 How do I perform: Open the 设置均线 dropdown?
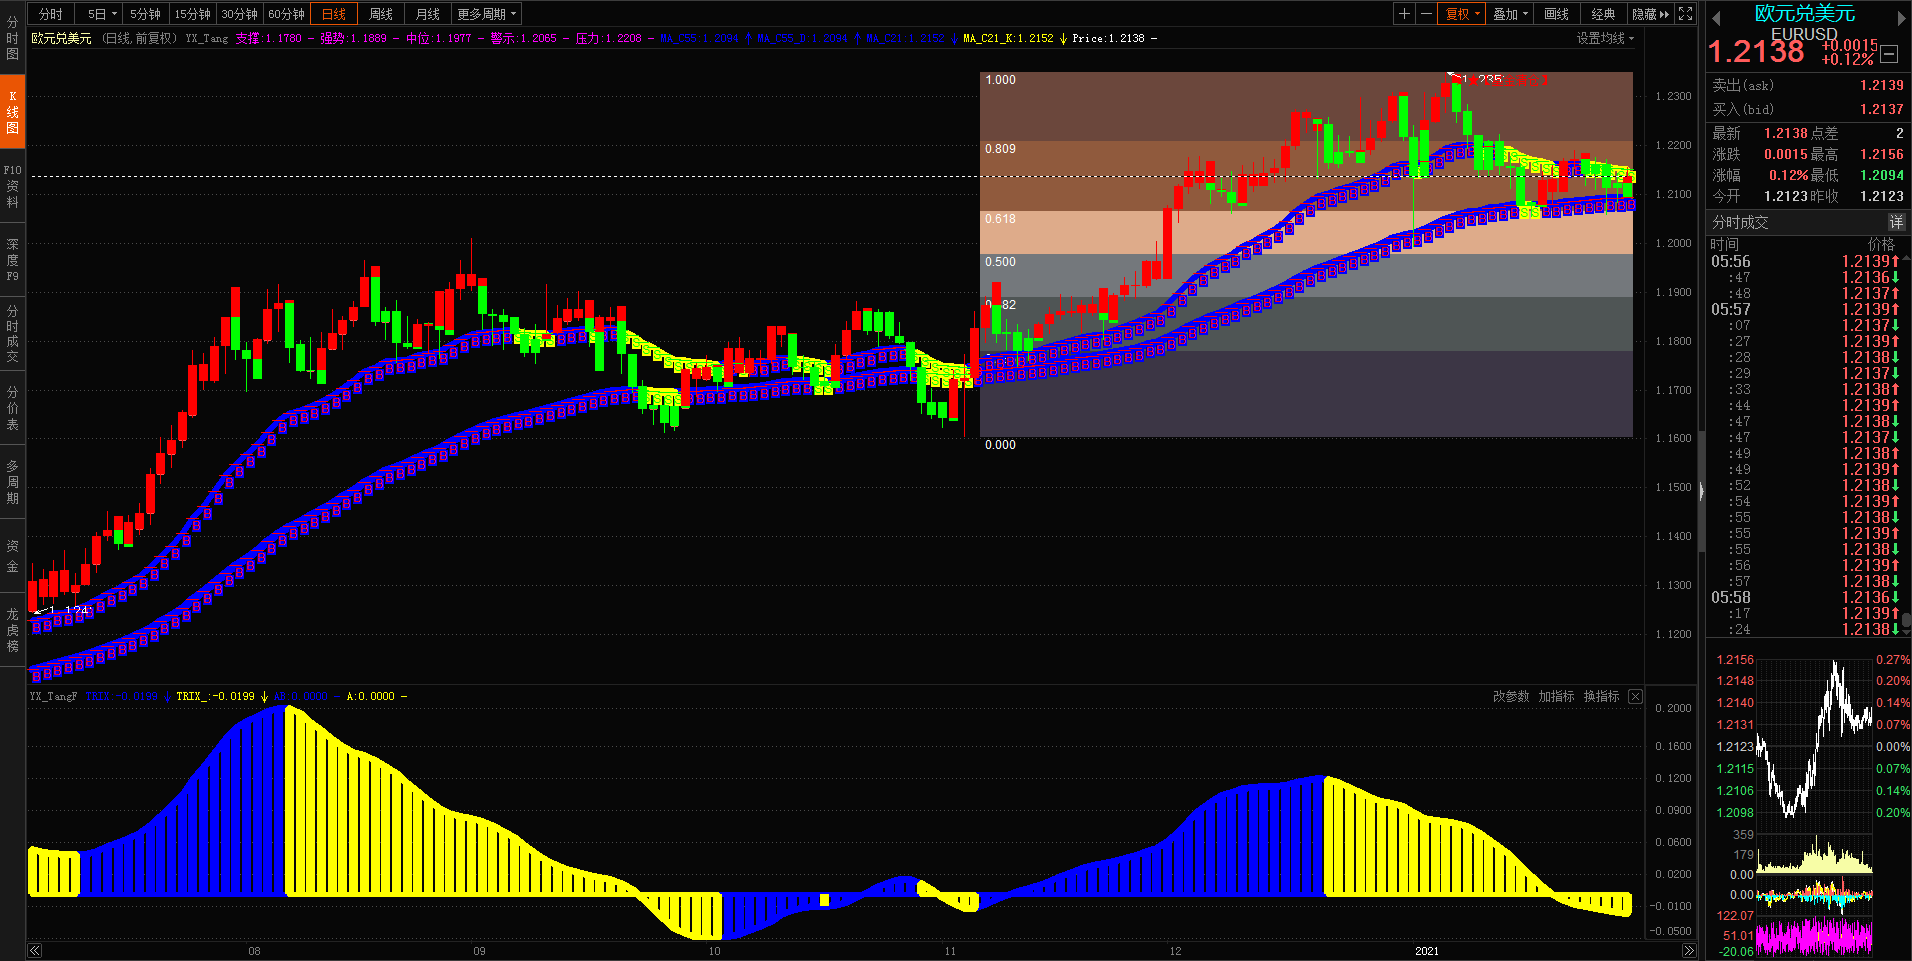coord(1605,38)
